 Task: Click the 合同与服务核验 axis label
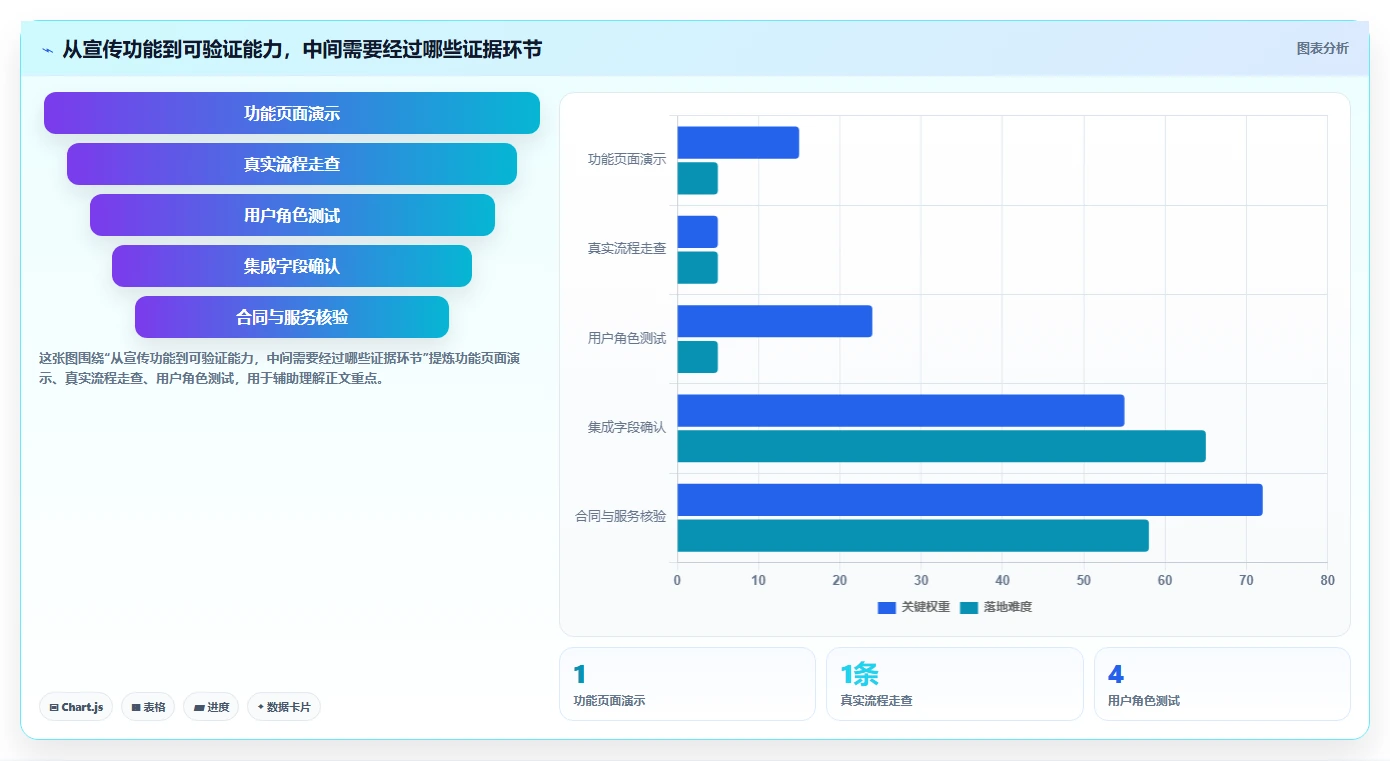click(621, 517)
